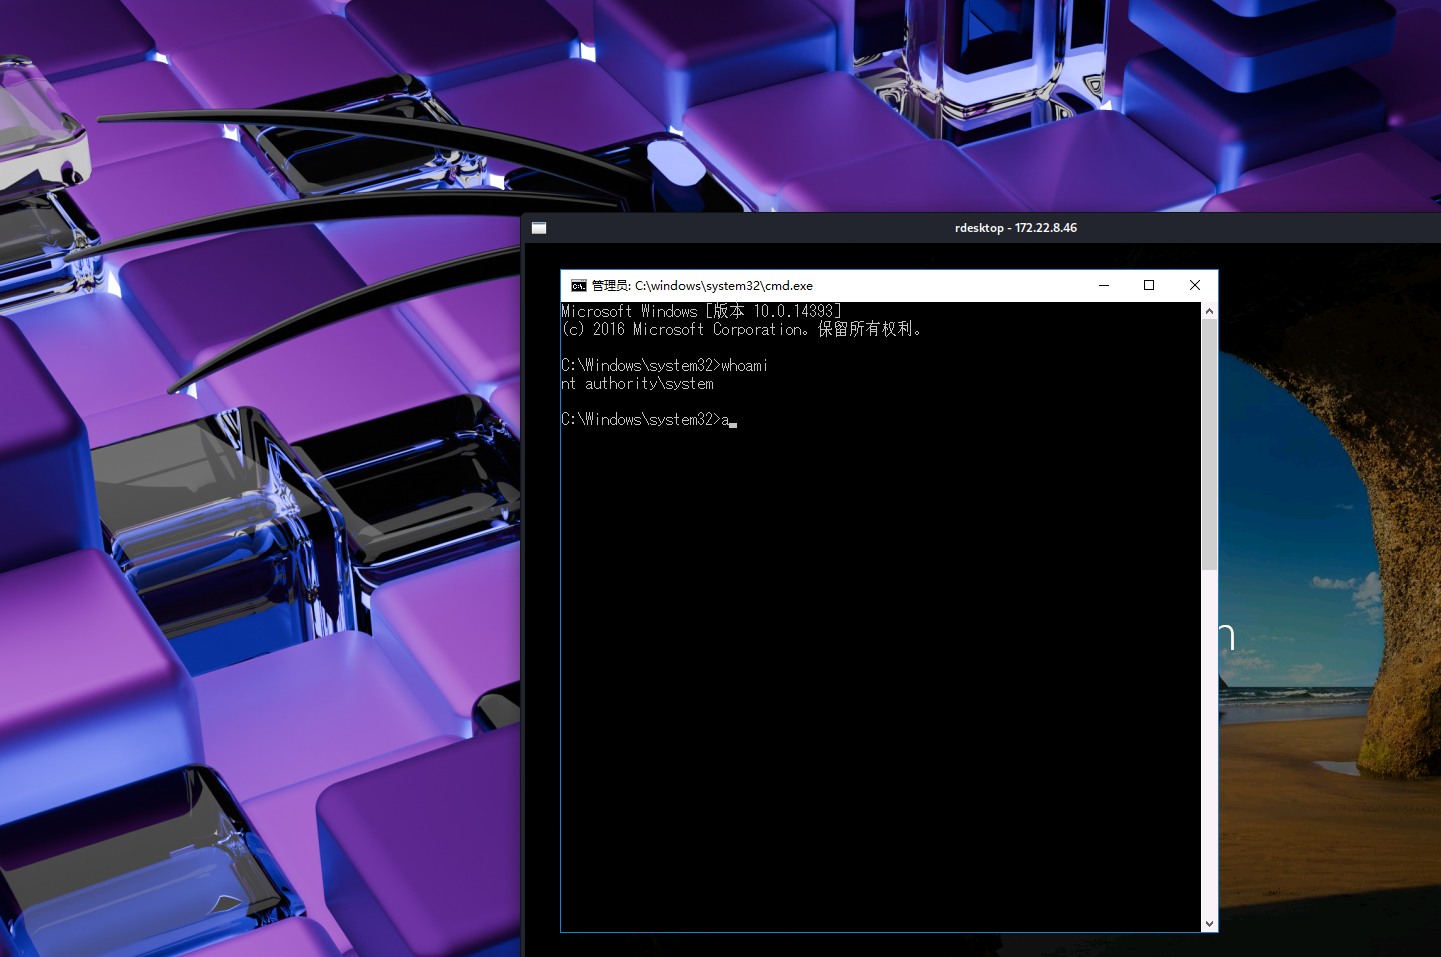1441x957 pixels.
Task: Click the scrollbar down arrow in cmd
Action: 1209,924
